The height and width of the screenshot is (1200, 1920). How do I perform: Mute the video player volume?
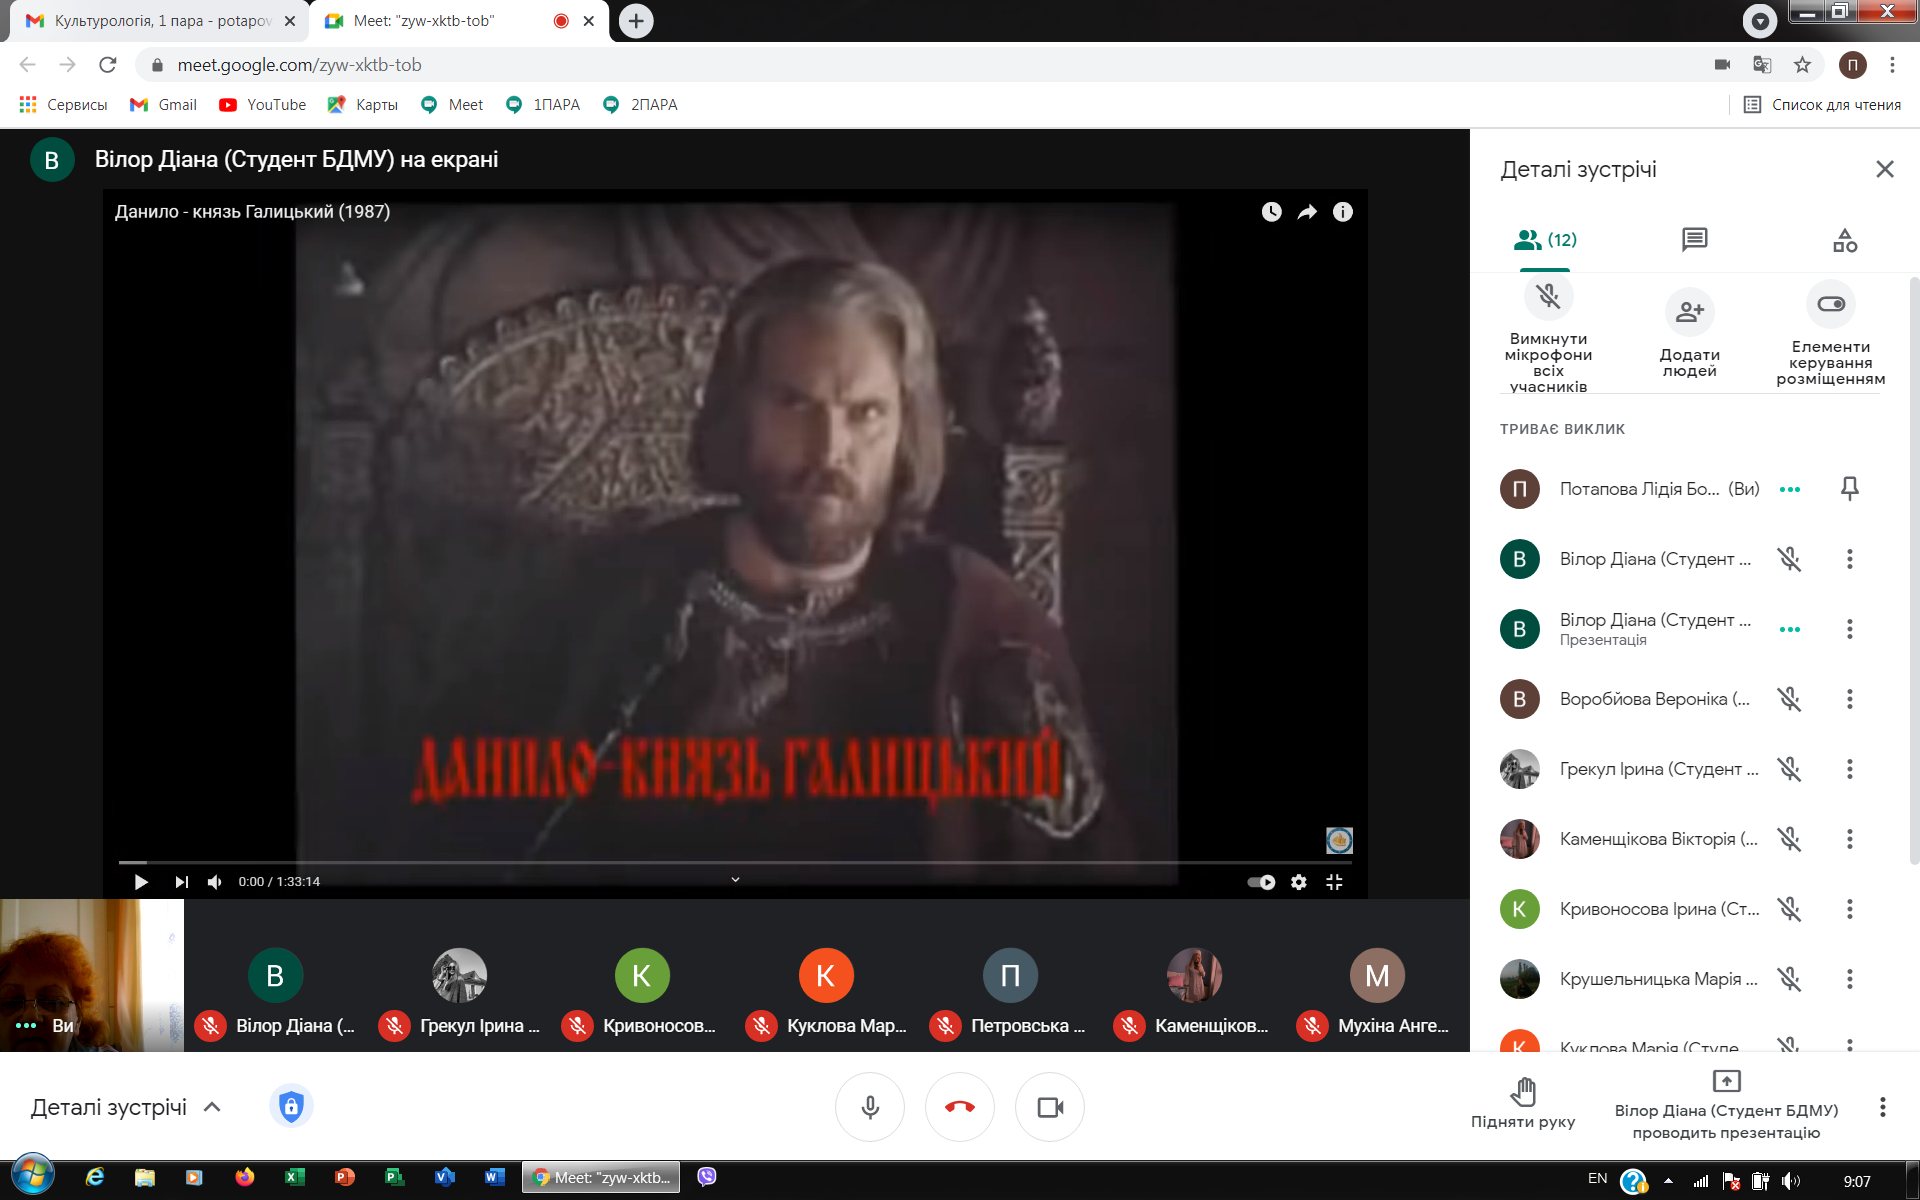pyautogui.click(x=215, y=882)
